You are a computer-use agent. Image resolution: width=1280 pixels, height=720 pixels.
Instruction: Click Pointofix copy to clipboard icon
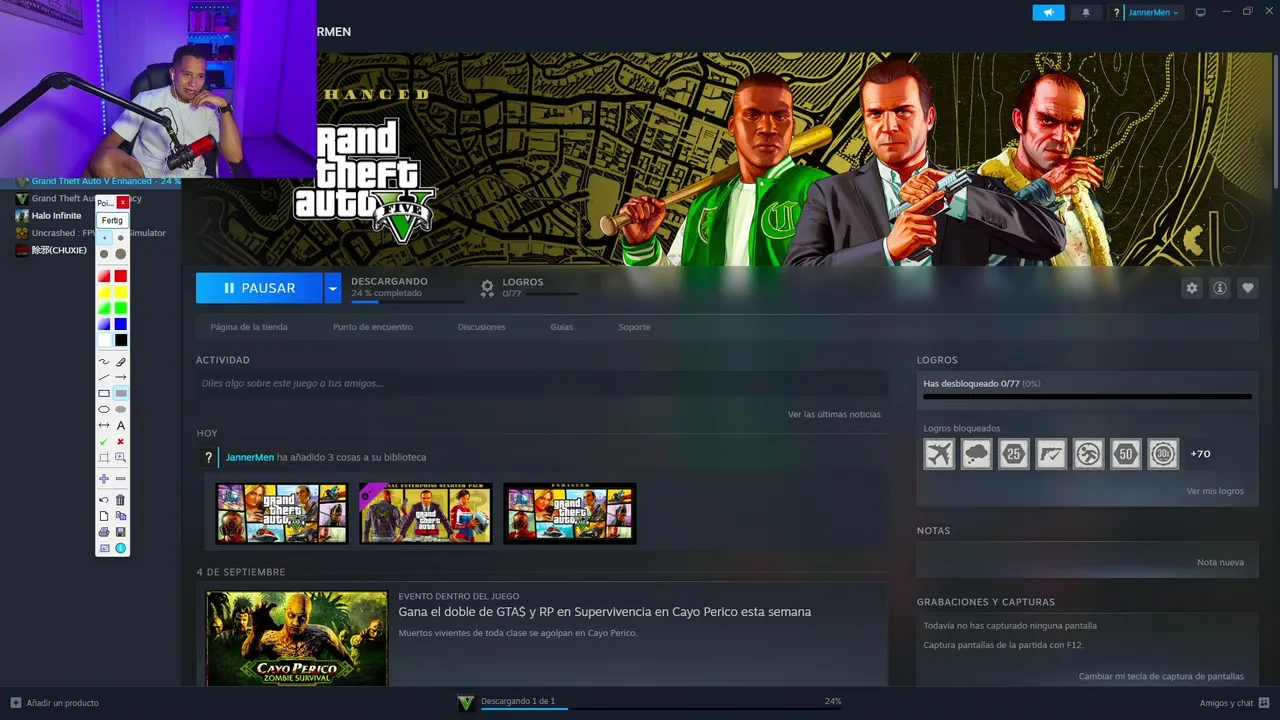coord(121,516)
